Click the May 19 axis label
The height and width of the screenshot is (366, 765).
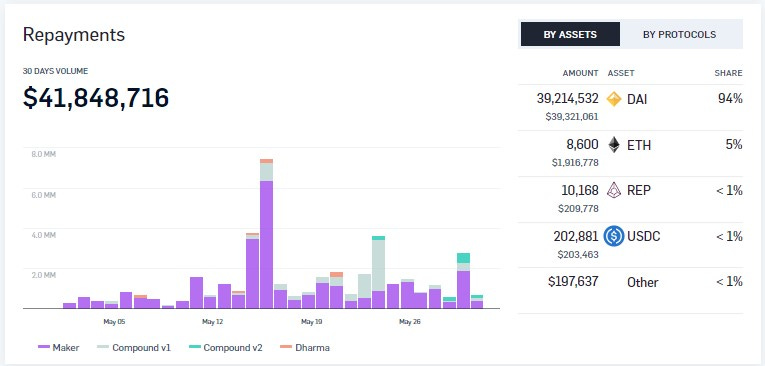[311, 322]
